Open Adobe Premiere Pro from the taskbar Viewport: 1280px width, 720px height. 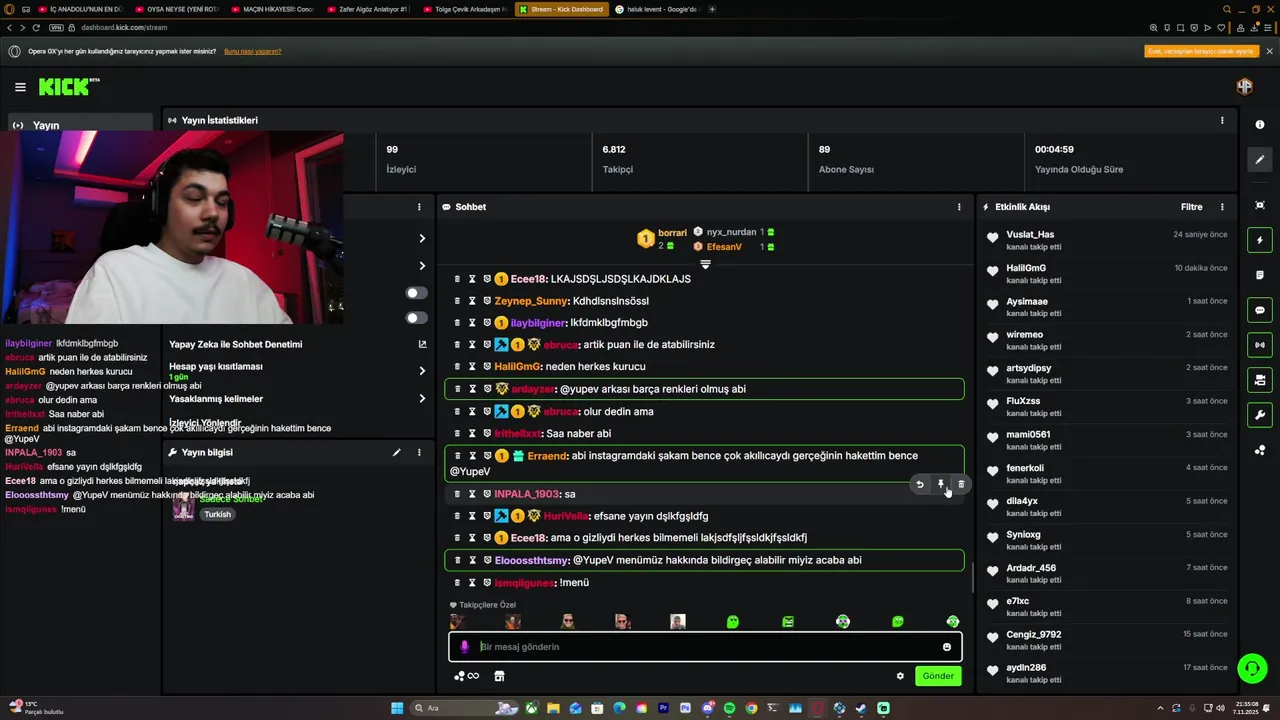(x=663, y=708)
